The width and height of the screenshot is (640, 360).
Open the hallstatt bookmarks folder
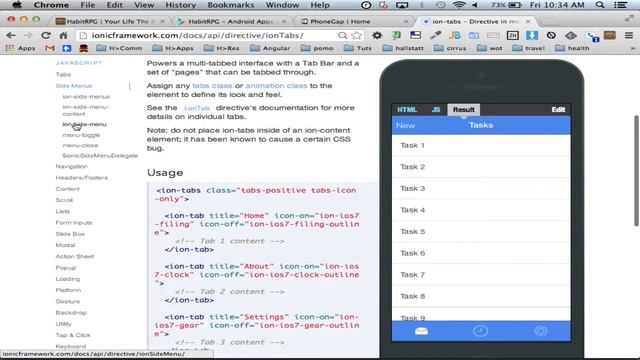[x=403, y=48]
